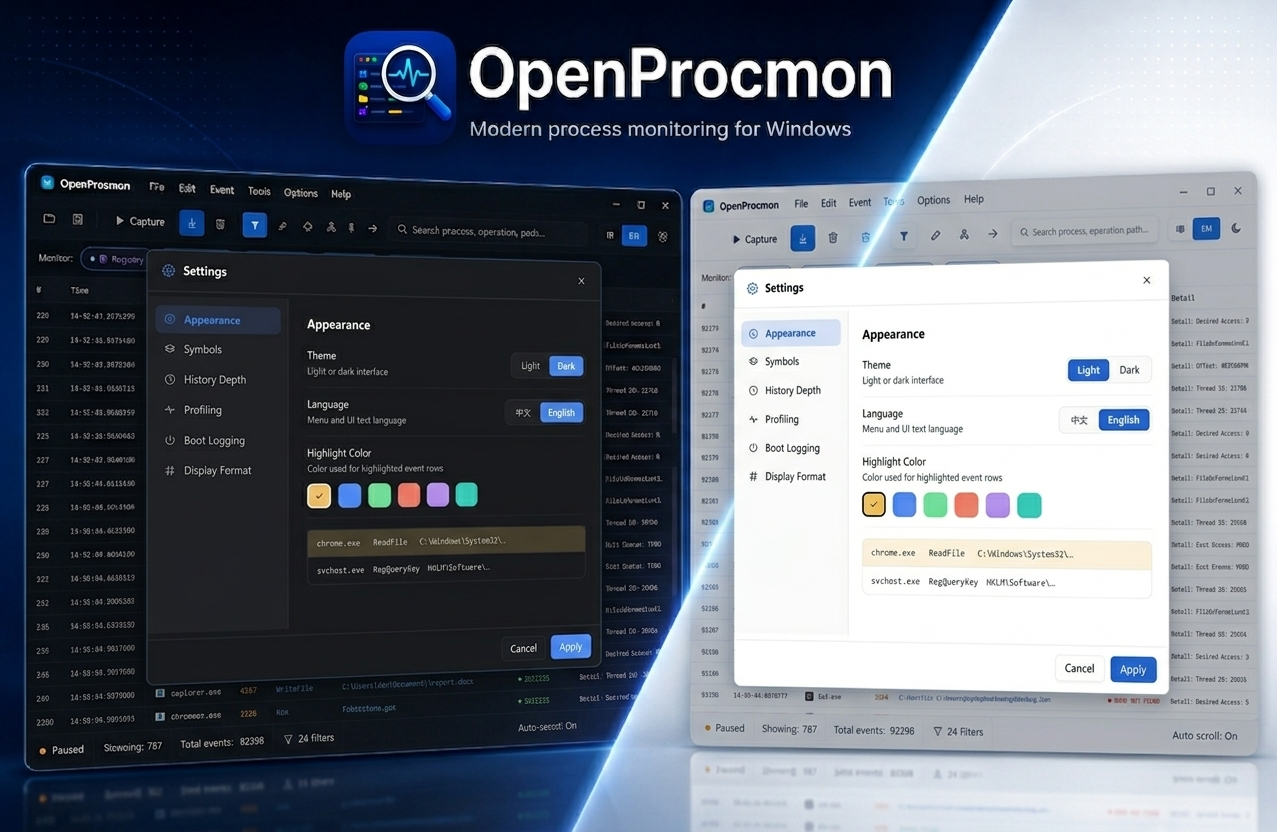
Task: Click the pencil highlight icon in light window
Action: tap(935, 235)
